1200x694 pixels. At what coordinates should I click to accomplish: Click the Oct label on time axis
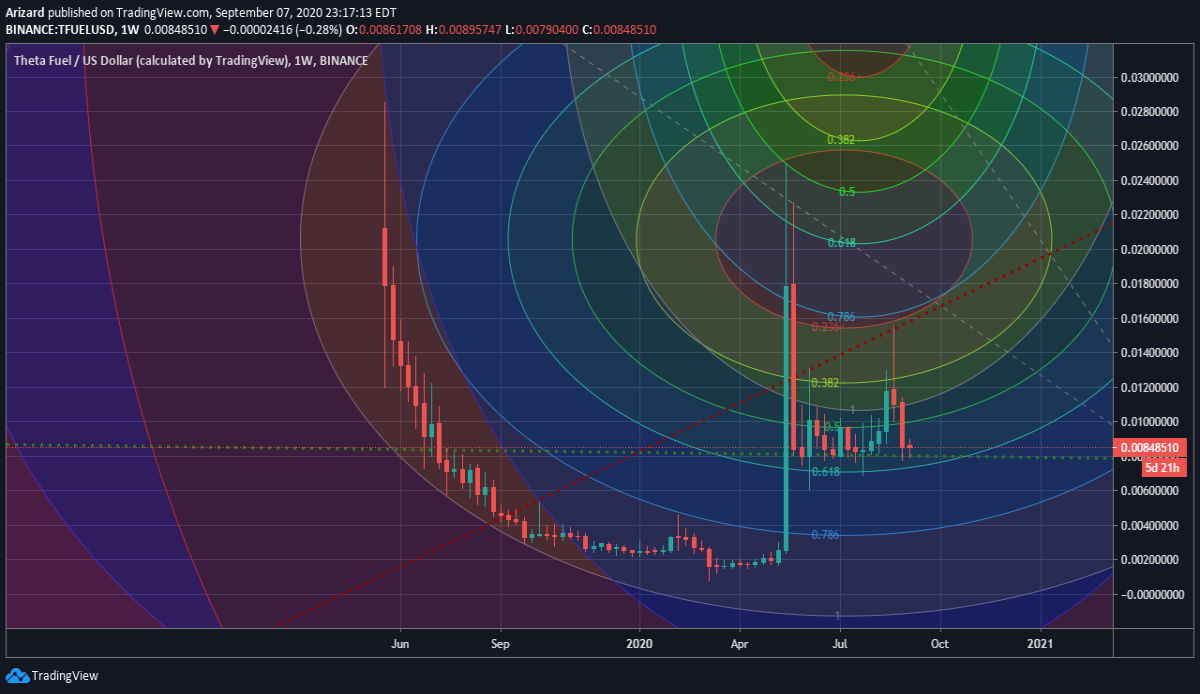coord(940,644)
